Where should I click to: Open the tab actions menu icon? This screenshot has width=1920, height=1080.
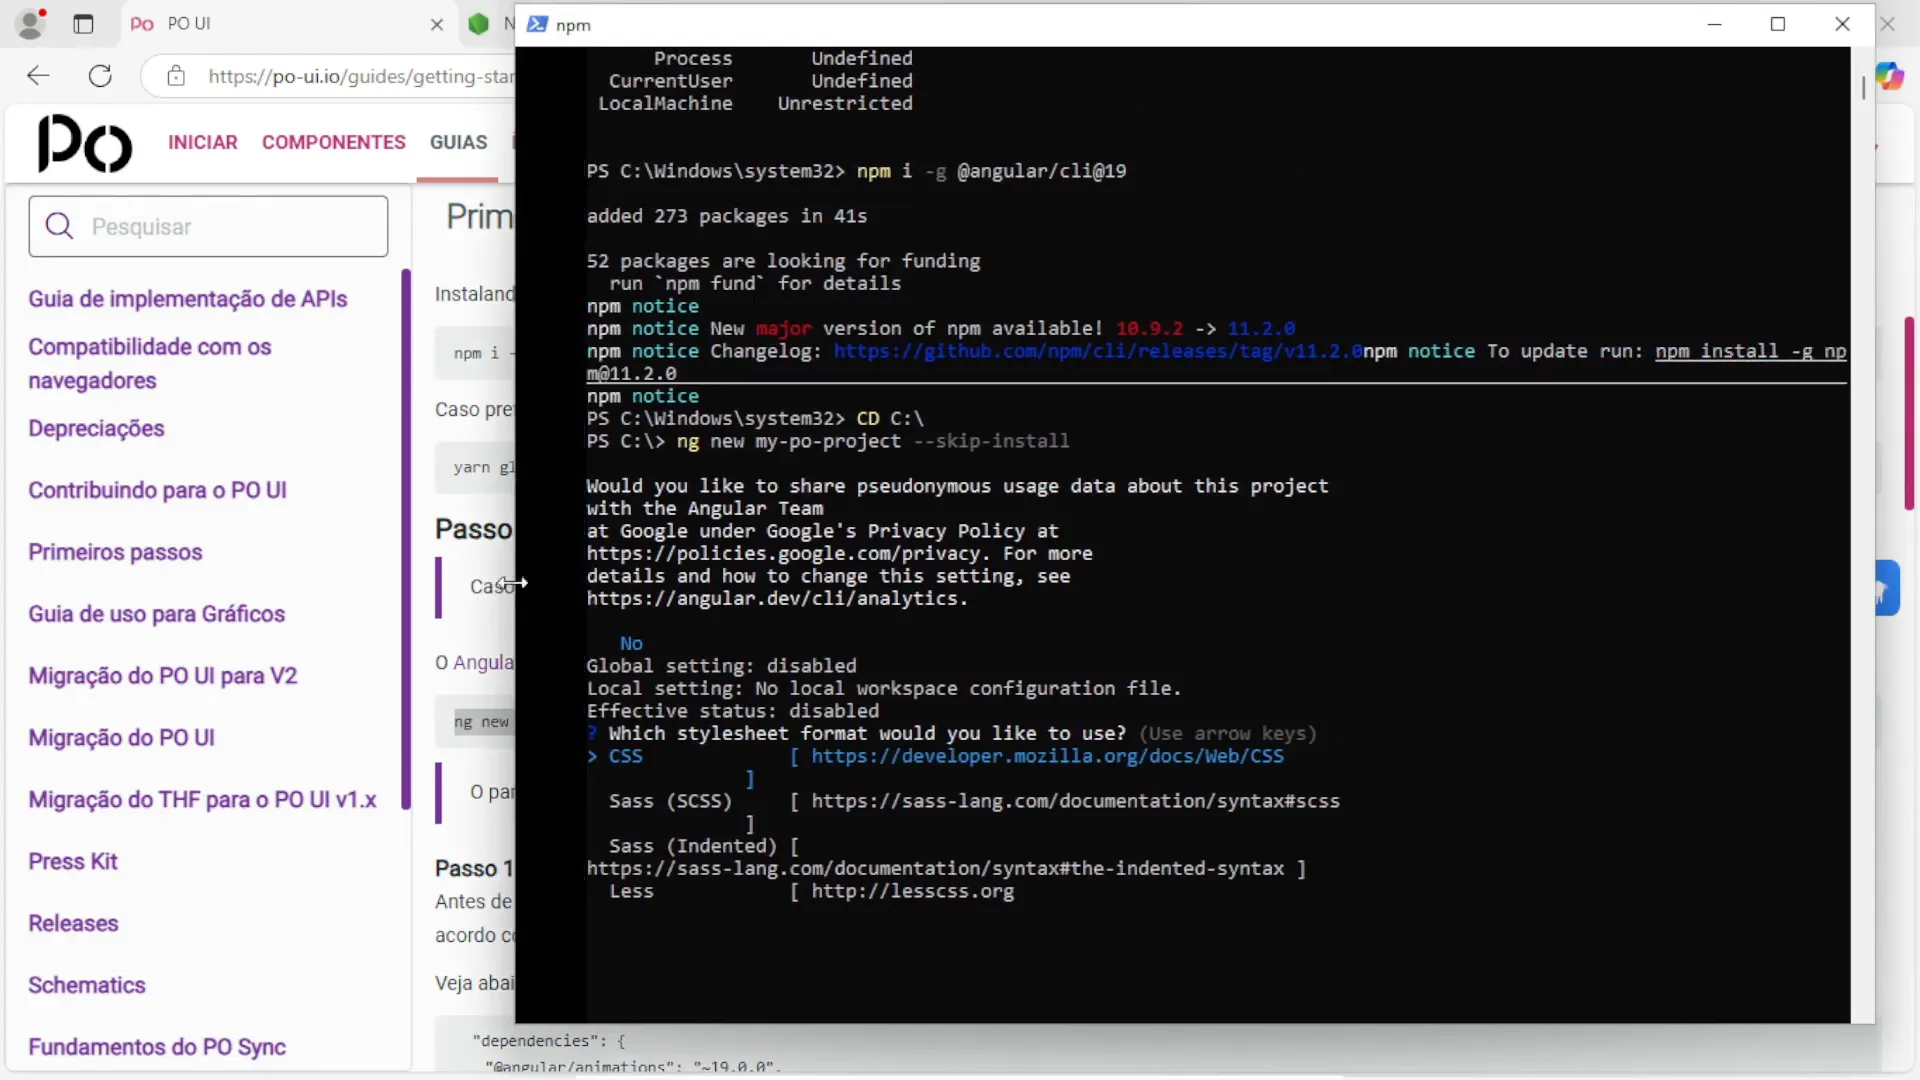[83, 24]
